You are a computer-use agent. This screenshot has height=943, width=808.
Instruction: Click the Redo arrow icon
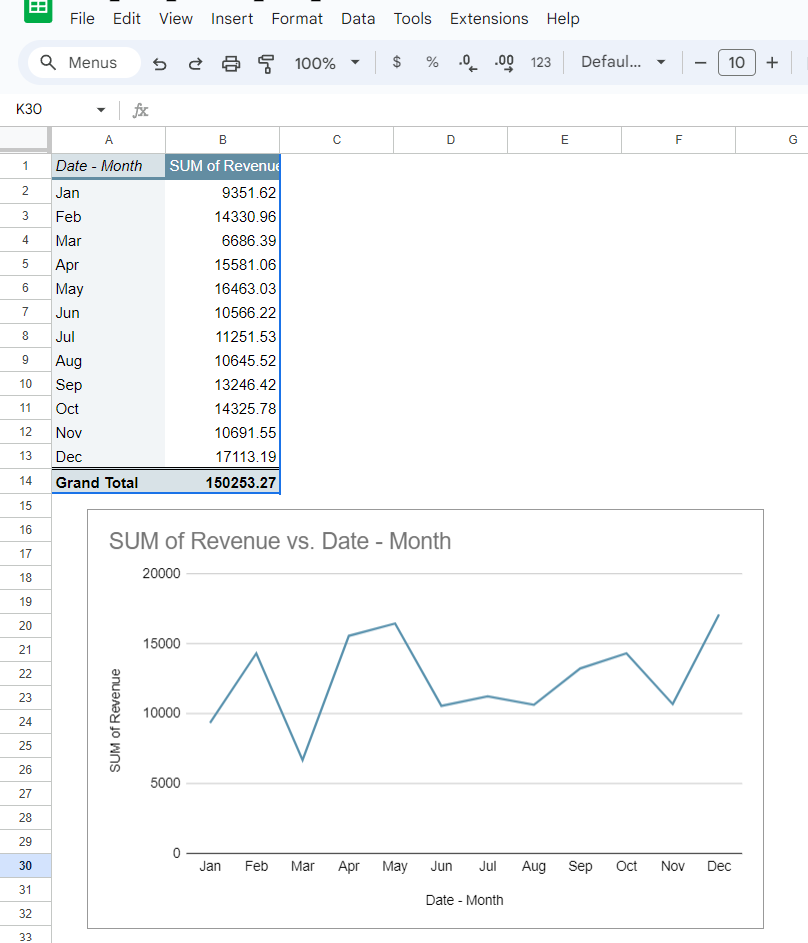tap(195, 63)
